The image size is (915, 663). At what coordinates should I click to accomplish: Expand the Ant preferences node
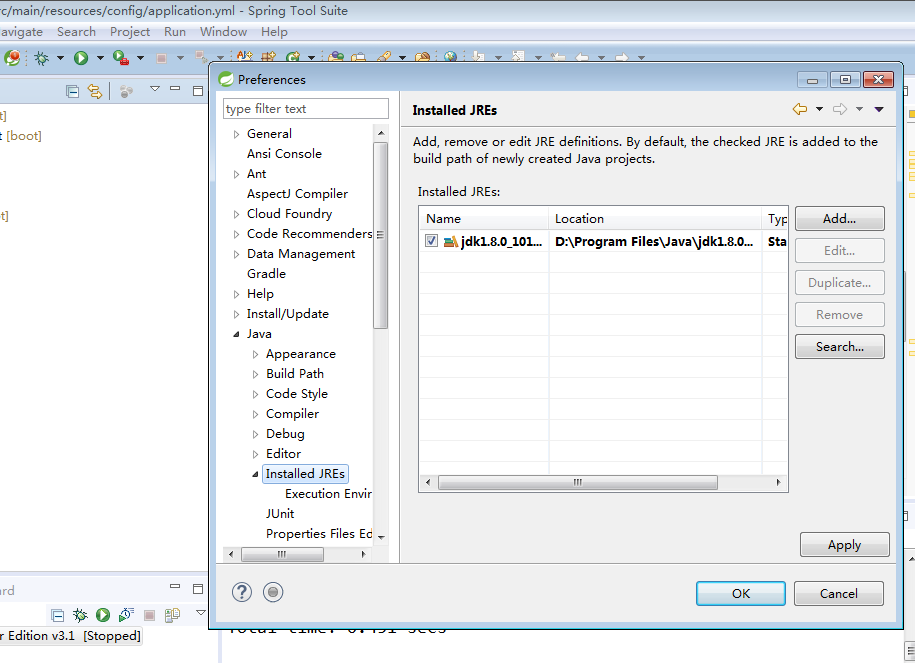[236, 174]
